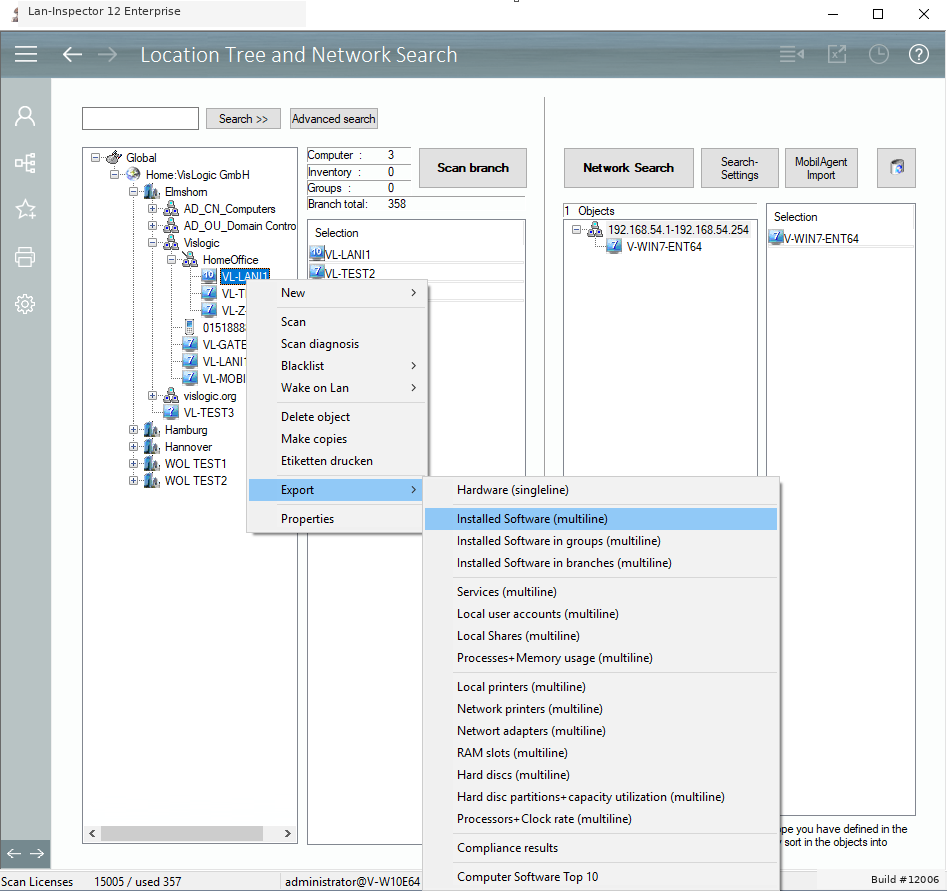Screen dimensions: 947x891
Task: Click the Global root basket icon
Action: click(x=114, y=158)
